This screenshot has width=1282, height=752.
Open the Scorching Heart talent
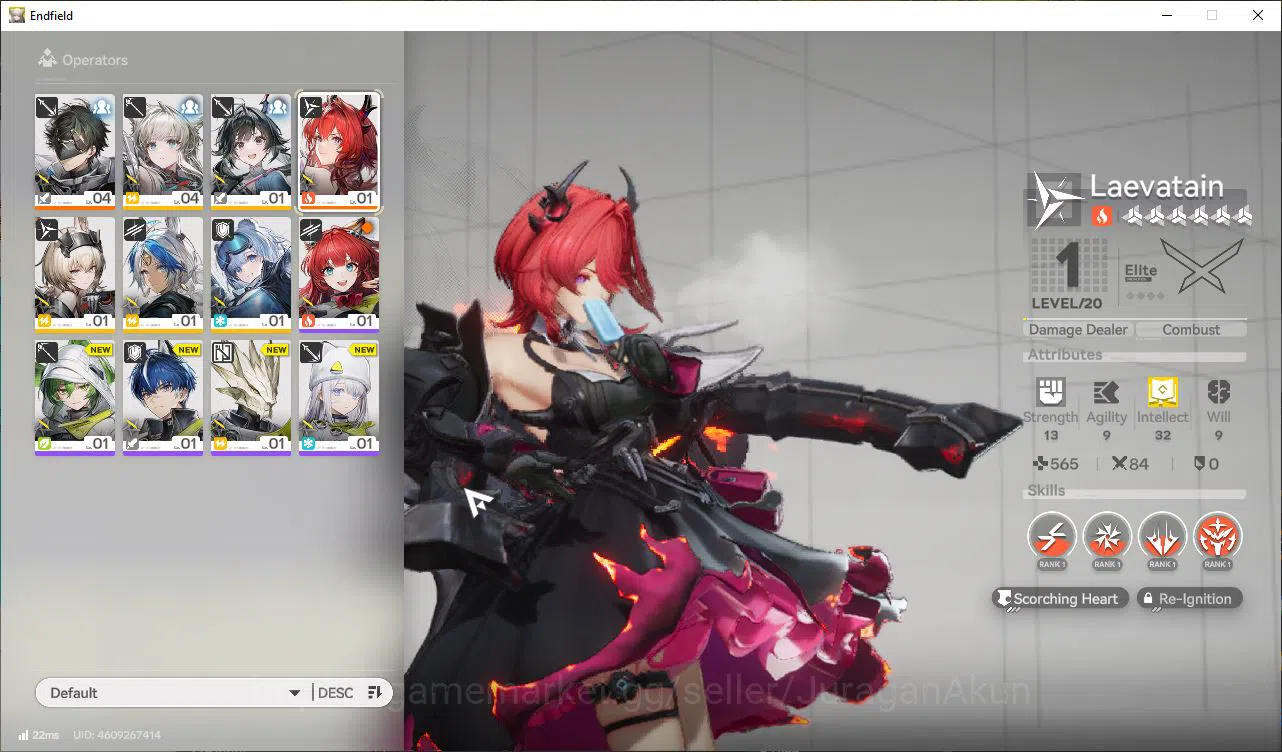click(1061, 599)
